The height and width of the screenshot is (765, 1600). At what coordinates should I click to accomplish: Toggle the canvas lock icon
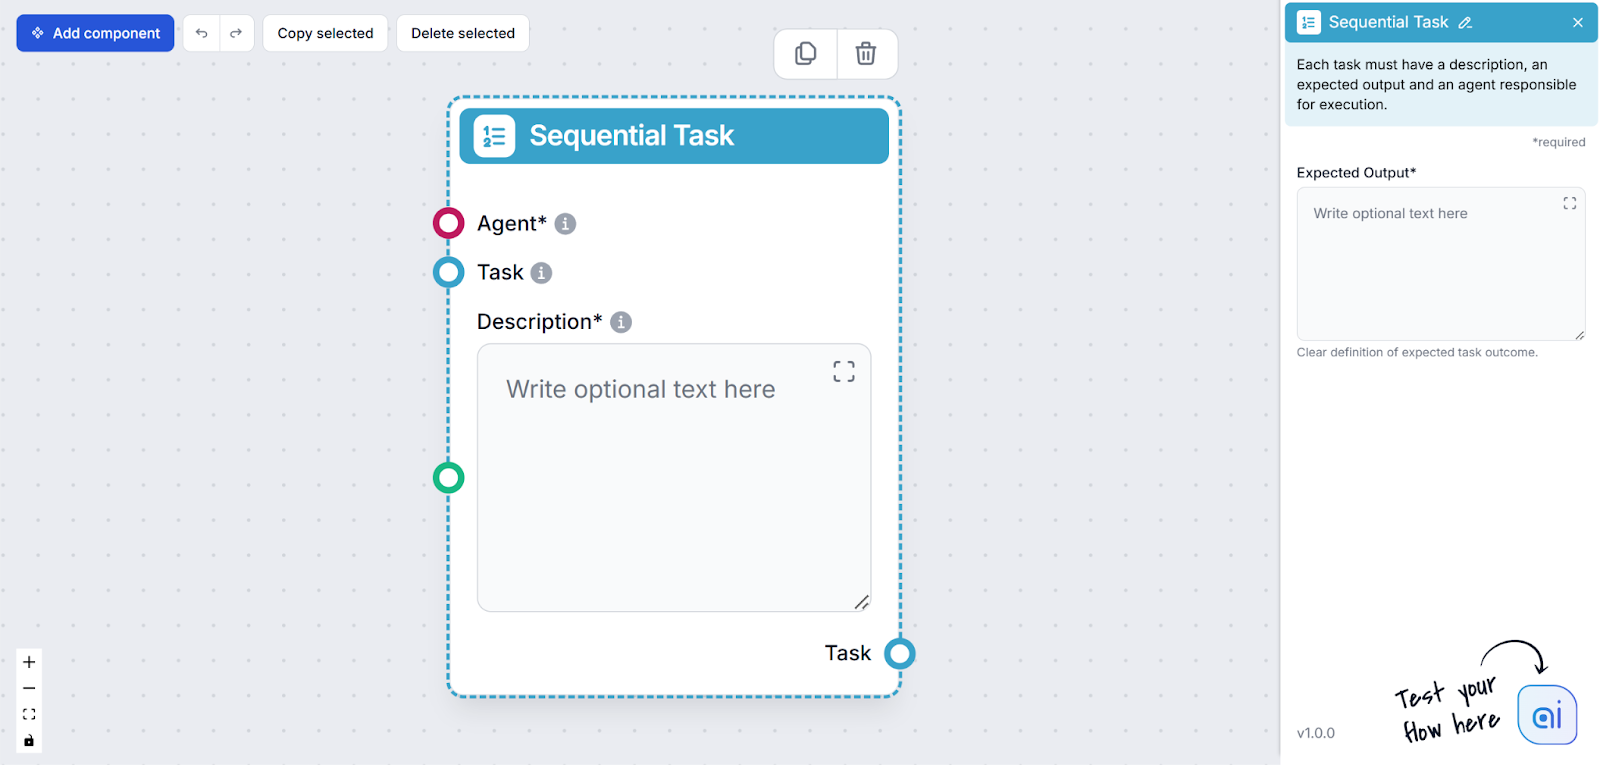pyautogui.click(x=29, y=741)
